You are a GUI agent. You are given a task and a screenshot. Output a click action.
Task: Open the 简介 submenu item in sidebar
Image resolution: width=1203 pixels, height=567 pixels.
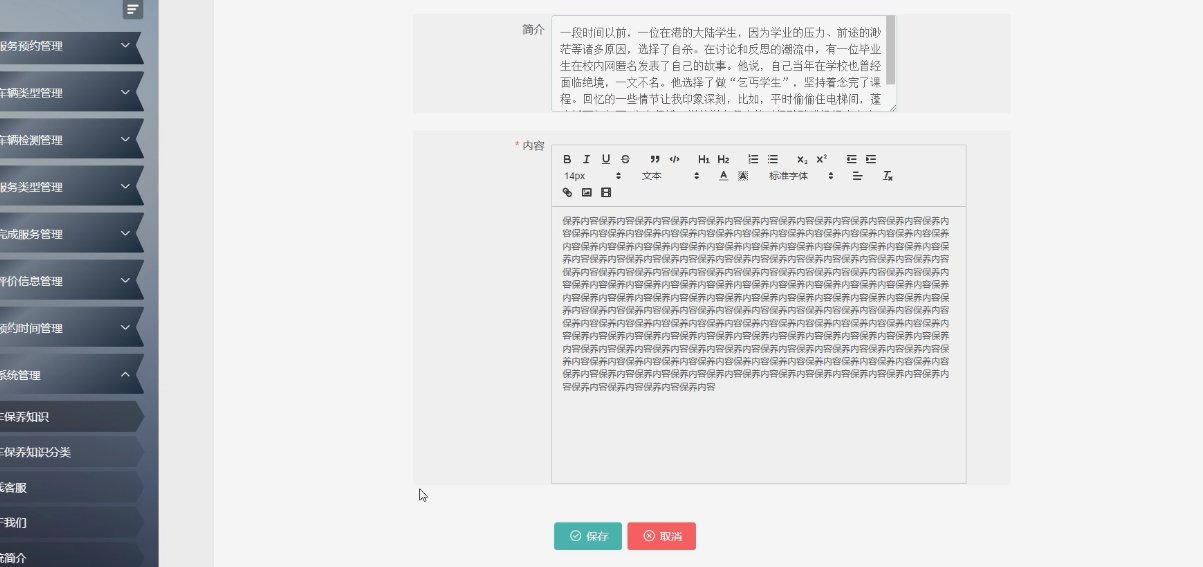coord(70,555)
